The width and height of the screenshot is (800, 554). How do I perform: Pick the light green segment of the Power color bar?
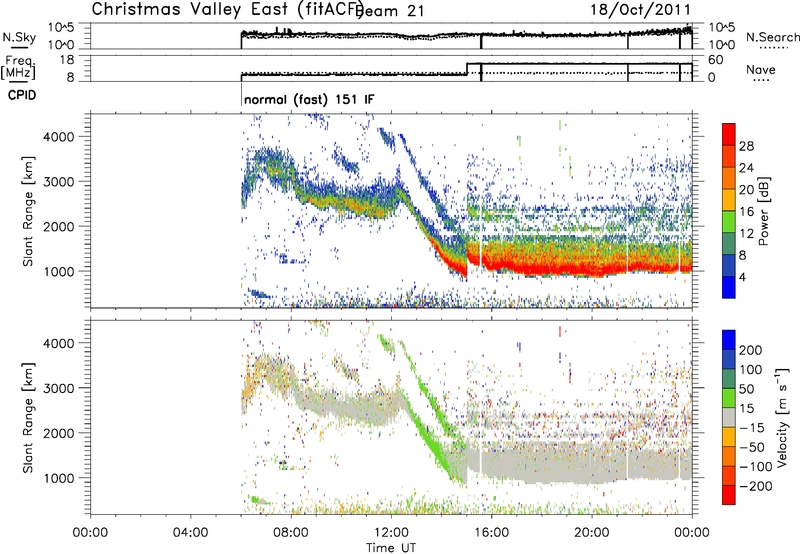[x=729, y=222]
